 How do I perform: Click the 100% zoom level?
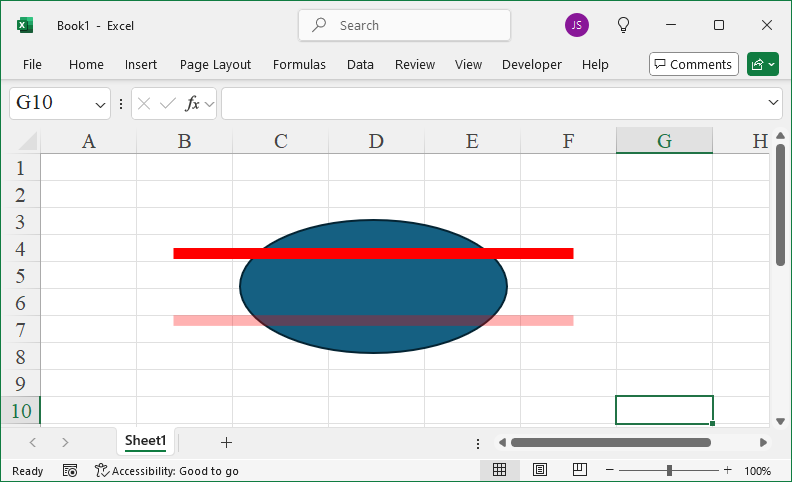tap(757, 471)
